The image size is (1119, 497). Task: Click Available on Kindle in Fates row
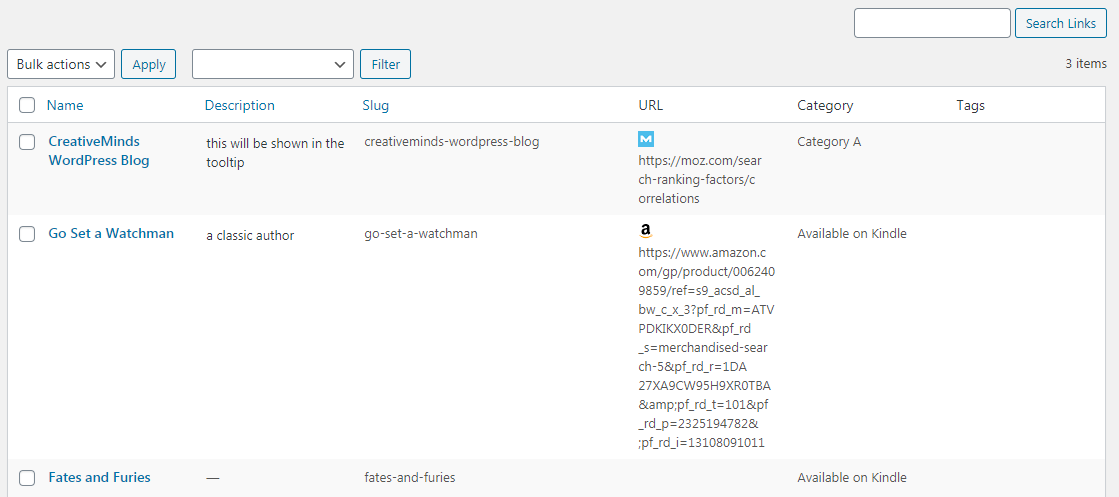point(852,478)
